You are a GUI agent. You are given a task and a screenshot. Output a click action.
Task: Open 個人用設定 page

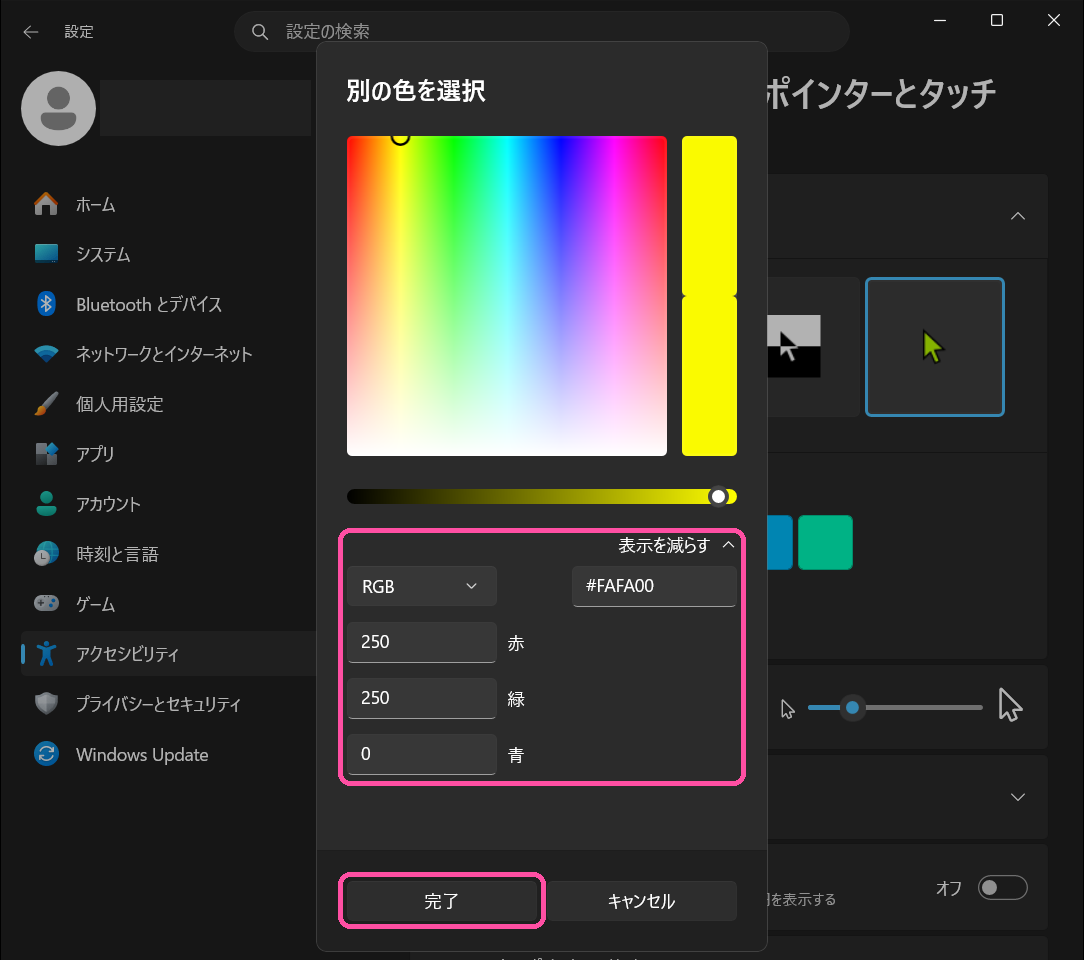(169, 404)
